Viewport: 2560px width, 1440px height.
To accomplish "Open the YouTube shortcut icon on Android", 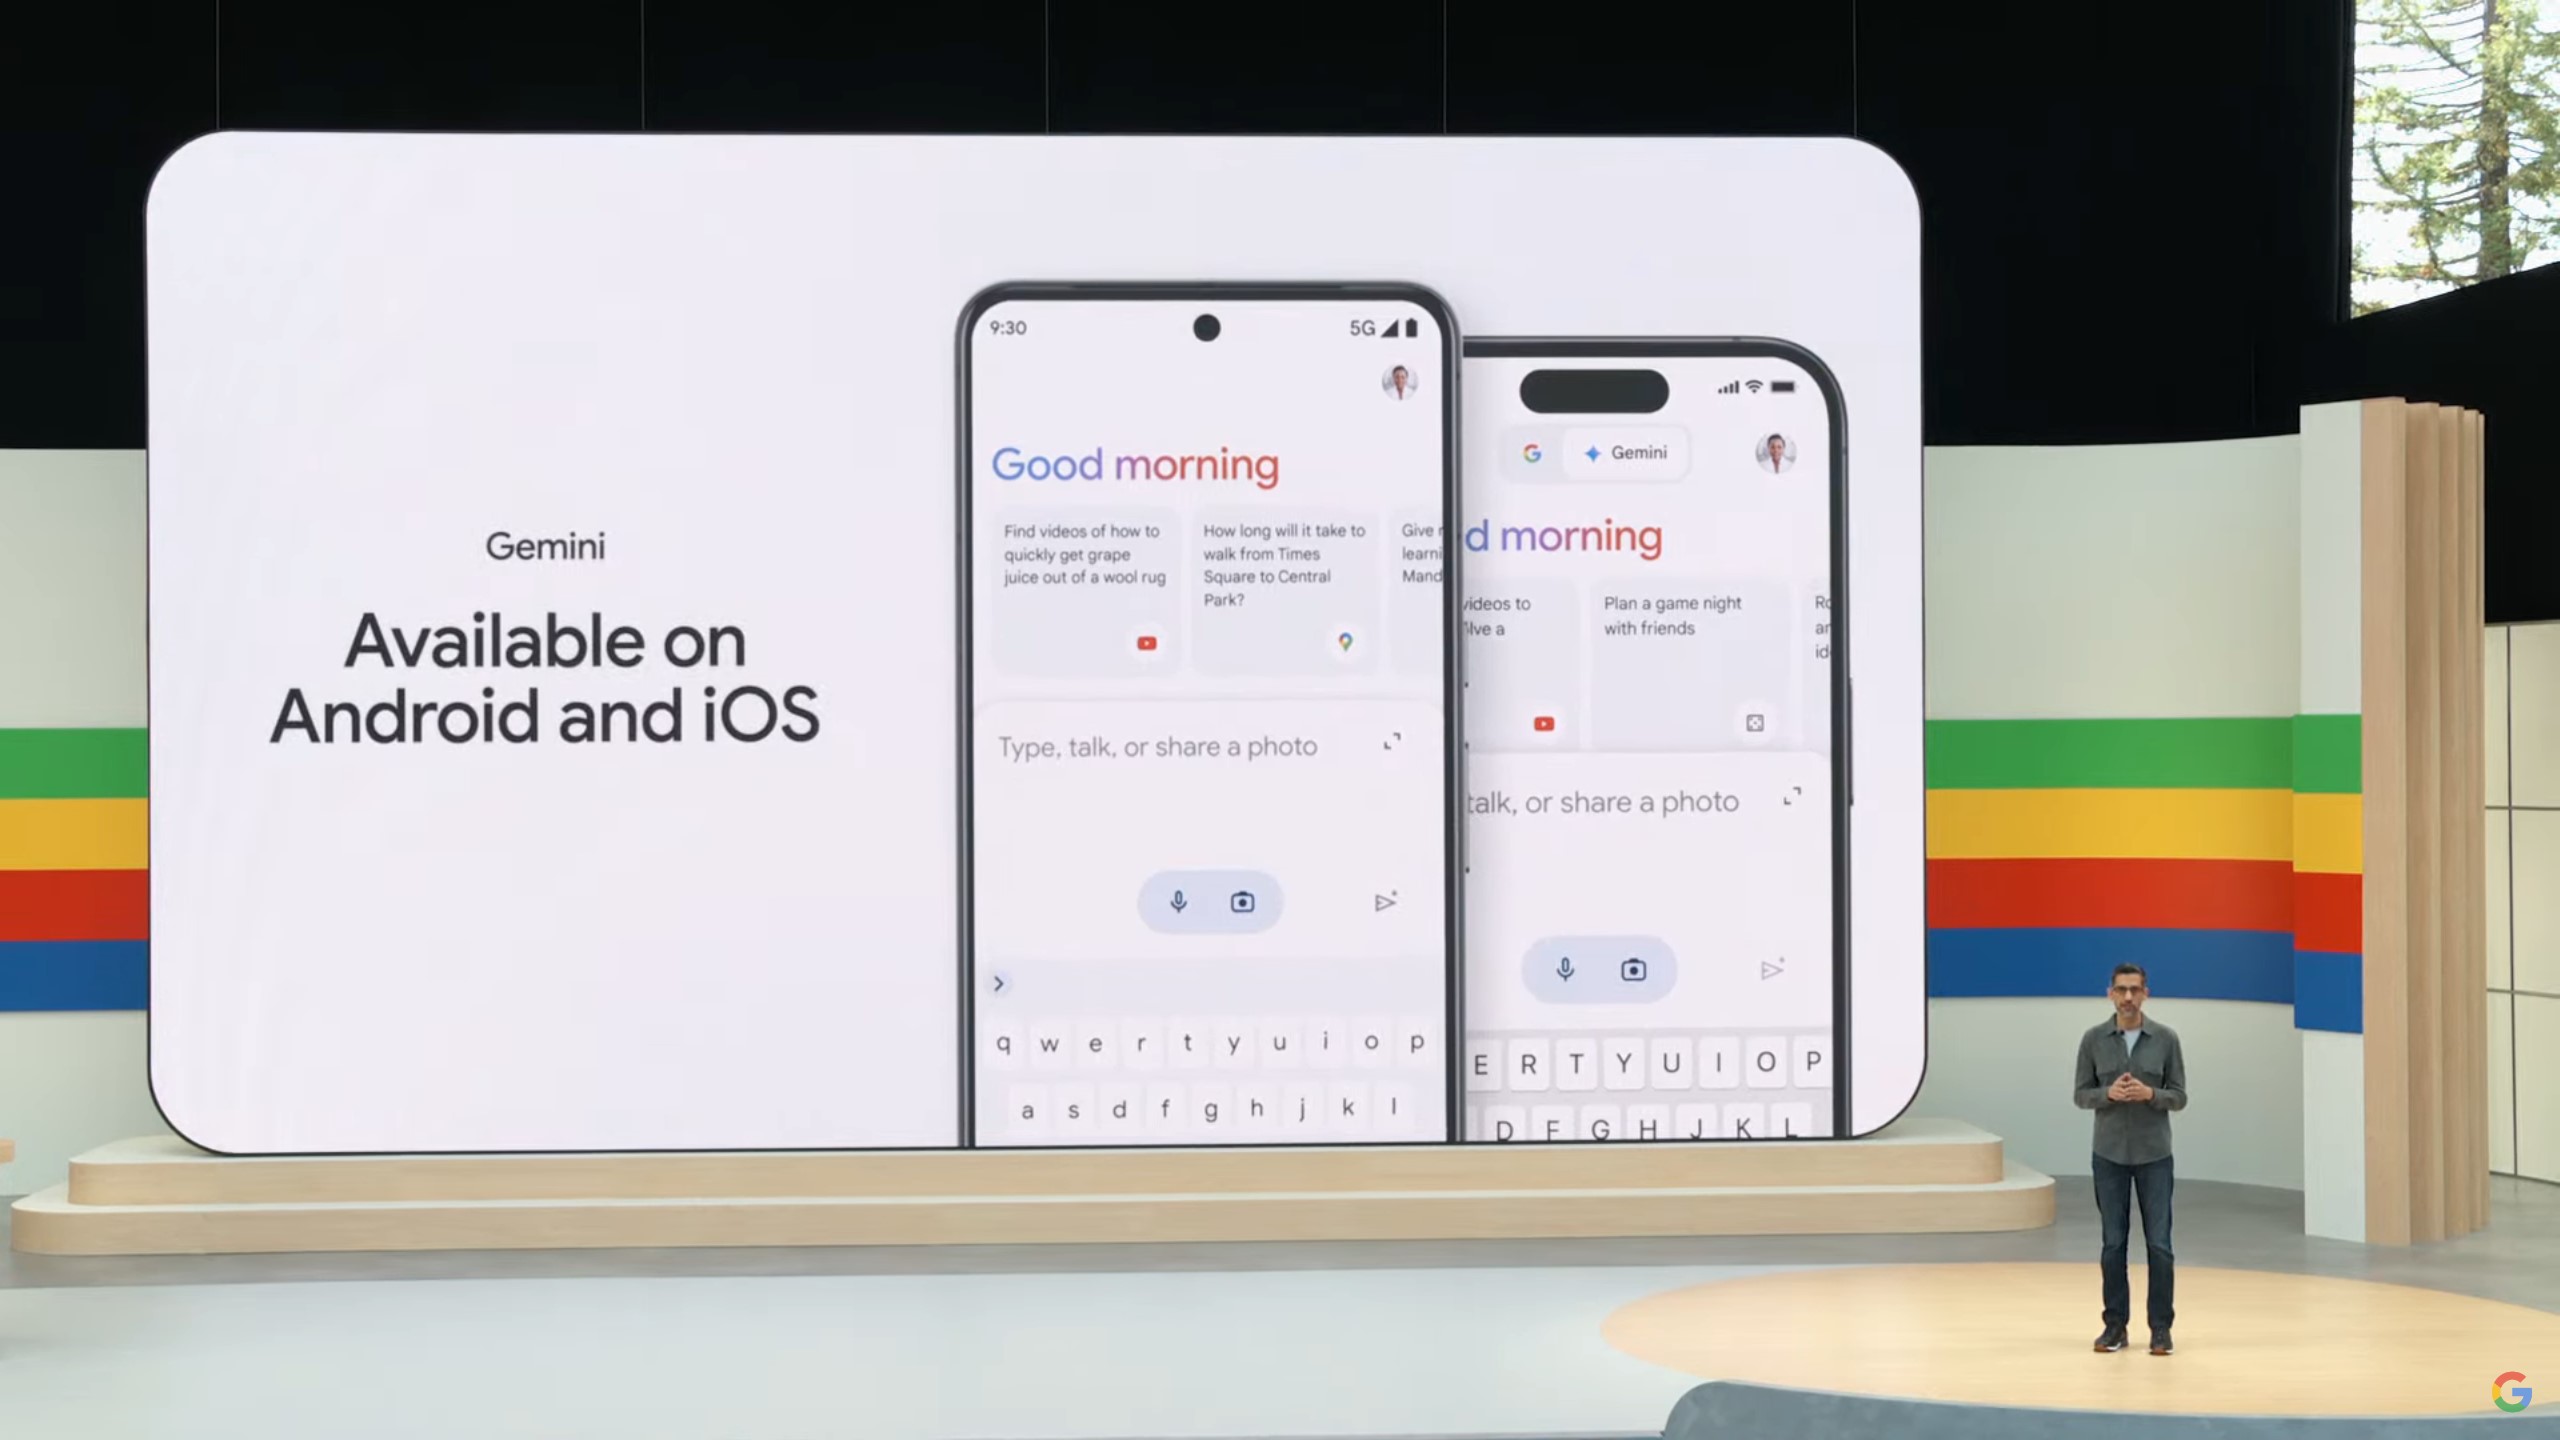I will click(1145, 642).
